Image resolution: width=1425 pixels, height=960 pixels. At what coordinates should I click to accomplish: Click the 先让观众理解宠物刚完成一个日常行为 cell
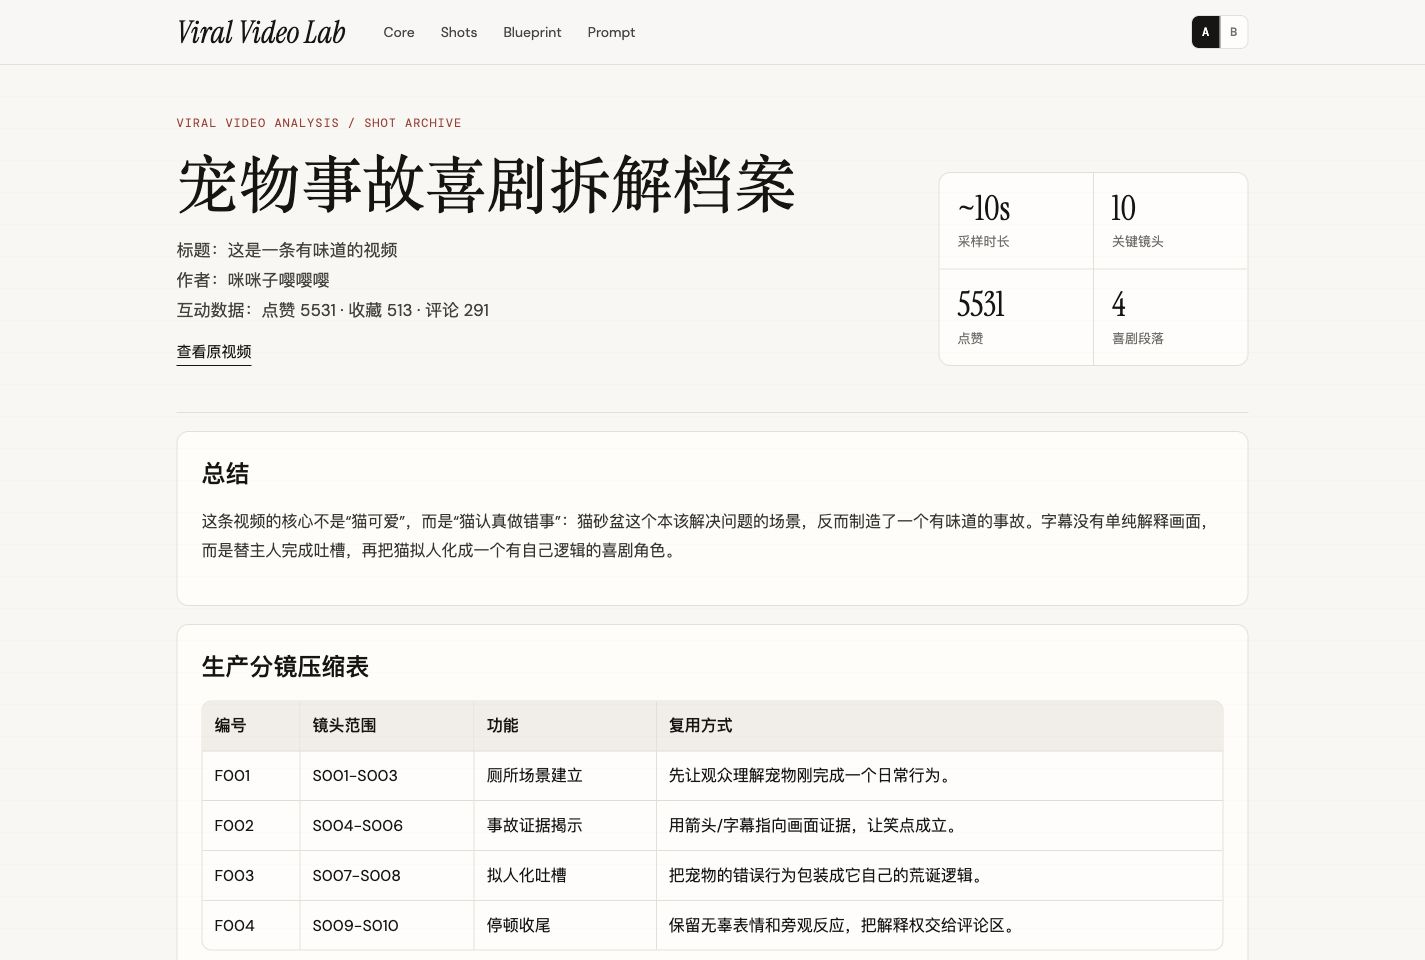click(939, 776)
